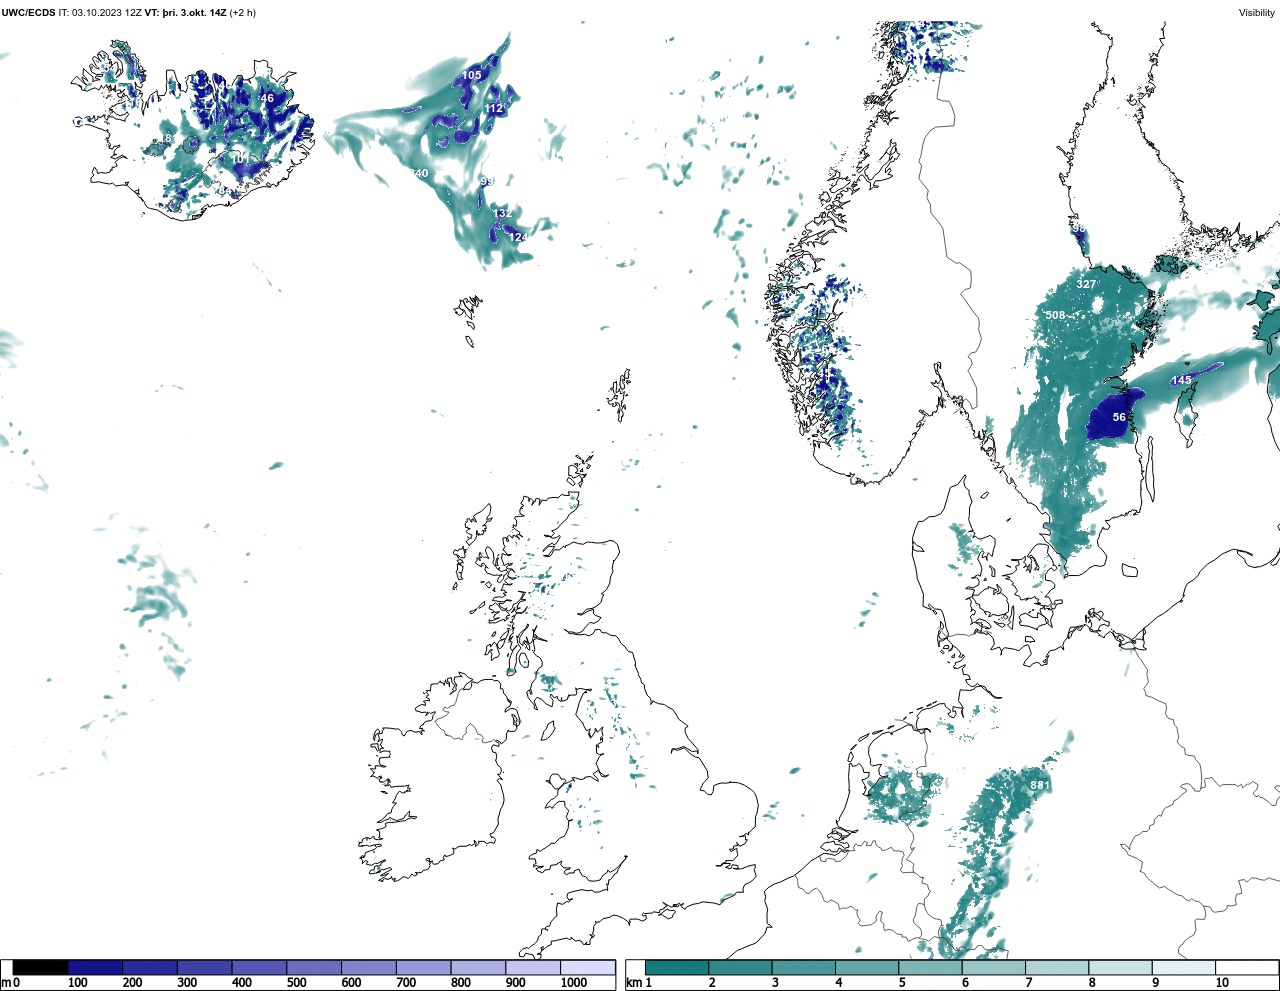Select the 7–8 km legend swatch
This screenshot has width=1280, height=991.
tap(1057, 968)
